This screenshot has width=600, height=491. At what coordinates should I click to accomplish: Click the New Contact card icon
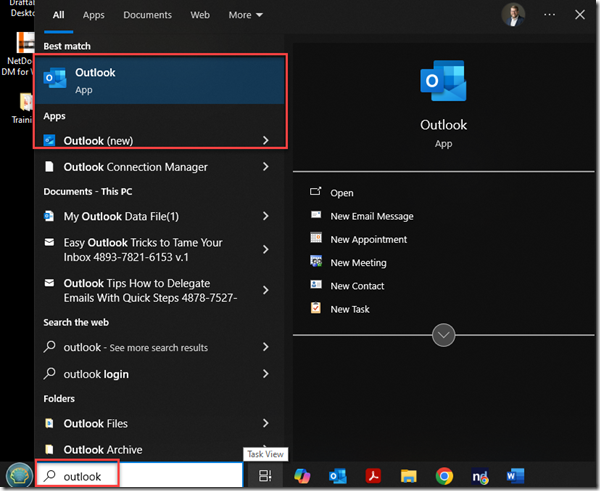click(x=316, y=284)
